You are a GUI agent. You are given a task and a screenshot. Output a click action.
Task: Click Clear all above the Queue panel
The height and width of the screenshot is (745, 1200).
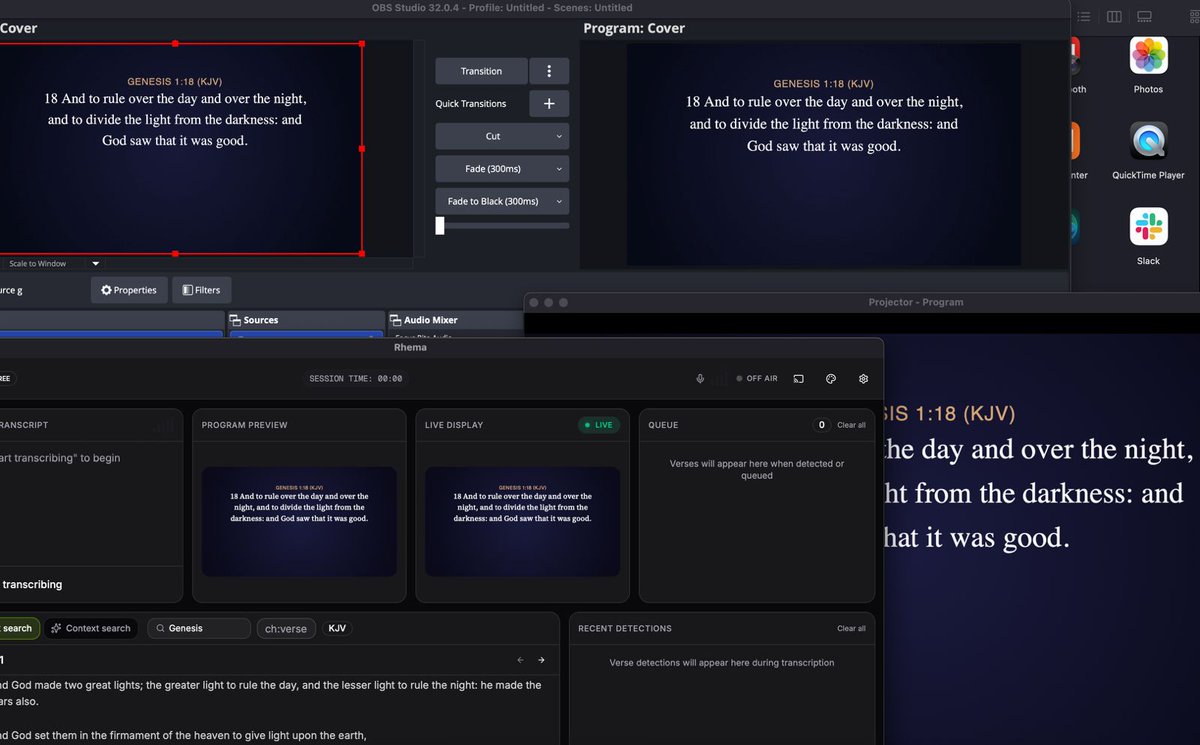pyautogui.click(x=851, y=424)
